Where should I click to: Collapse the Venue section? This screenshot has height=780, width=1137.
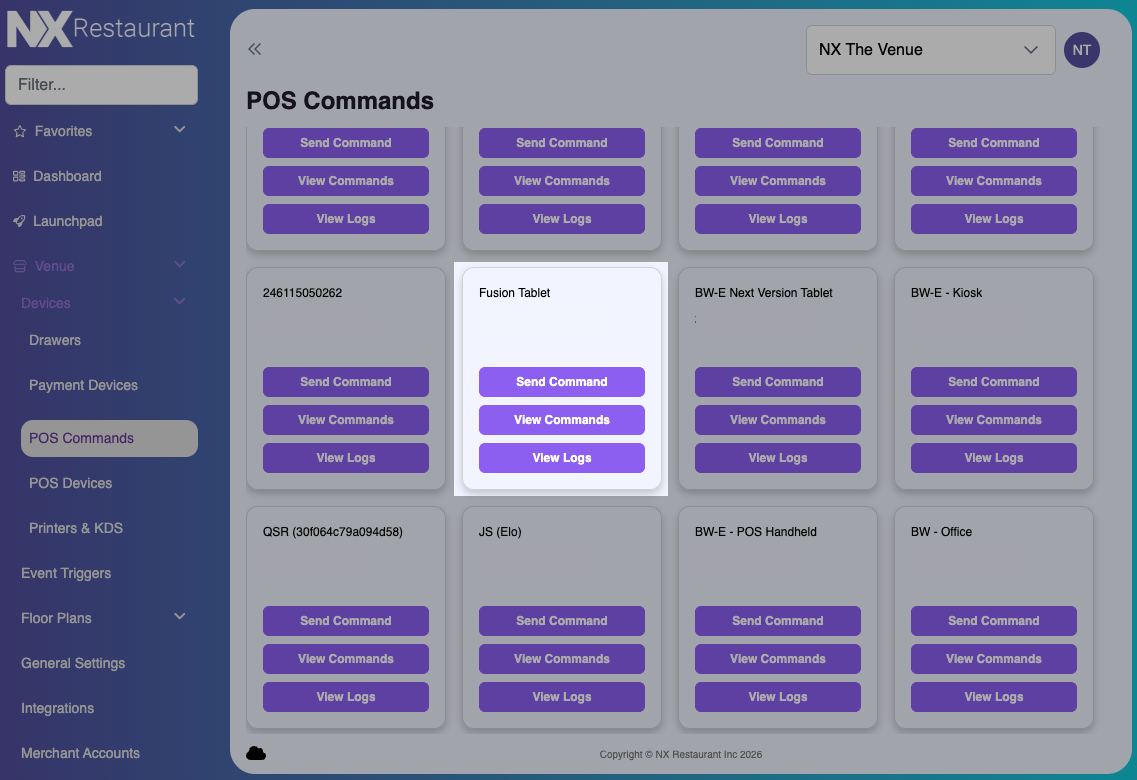[179, 265]
